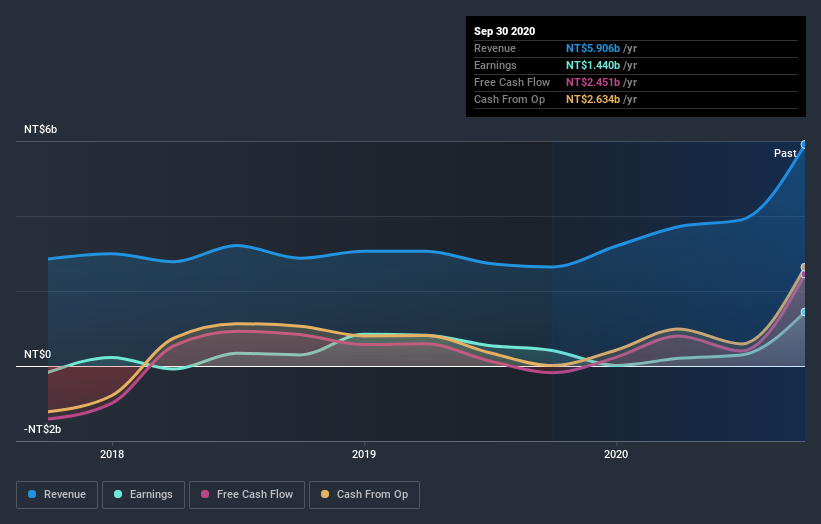Toggle the Earnings legend button
821x524 pixels.
[143, 495]
